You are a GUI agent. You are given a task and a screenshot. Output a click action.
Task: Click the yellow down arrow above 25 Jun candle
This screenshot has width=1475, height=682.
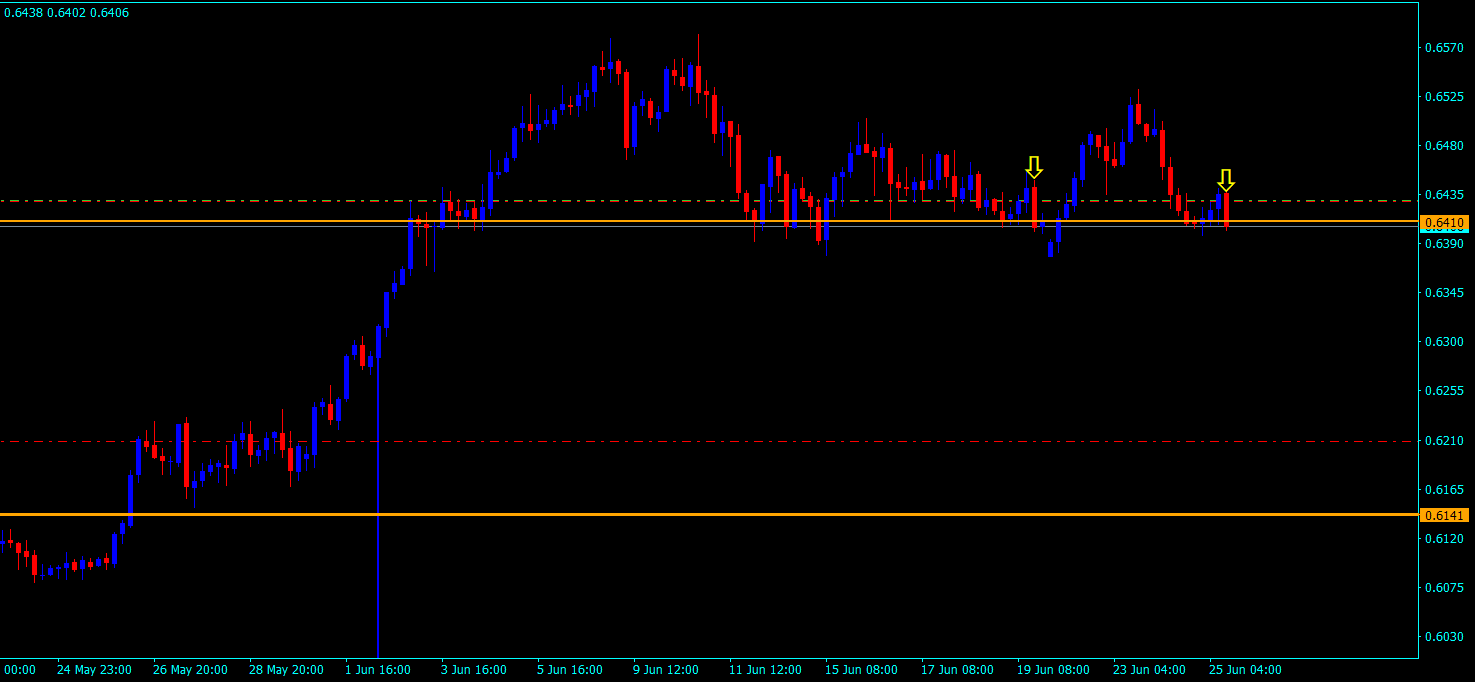point(1226,180)
